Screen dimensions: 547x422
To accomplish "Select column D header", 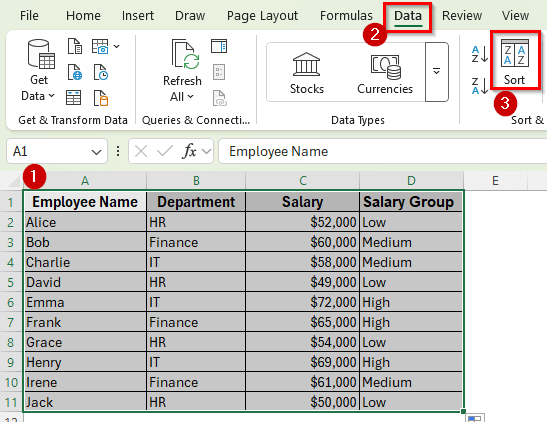I will [x=411, y=181].
